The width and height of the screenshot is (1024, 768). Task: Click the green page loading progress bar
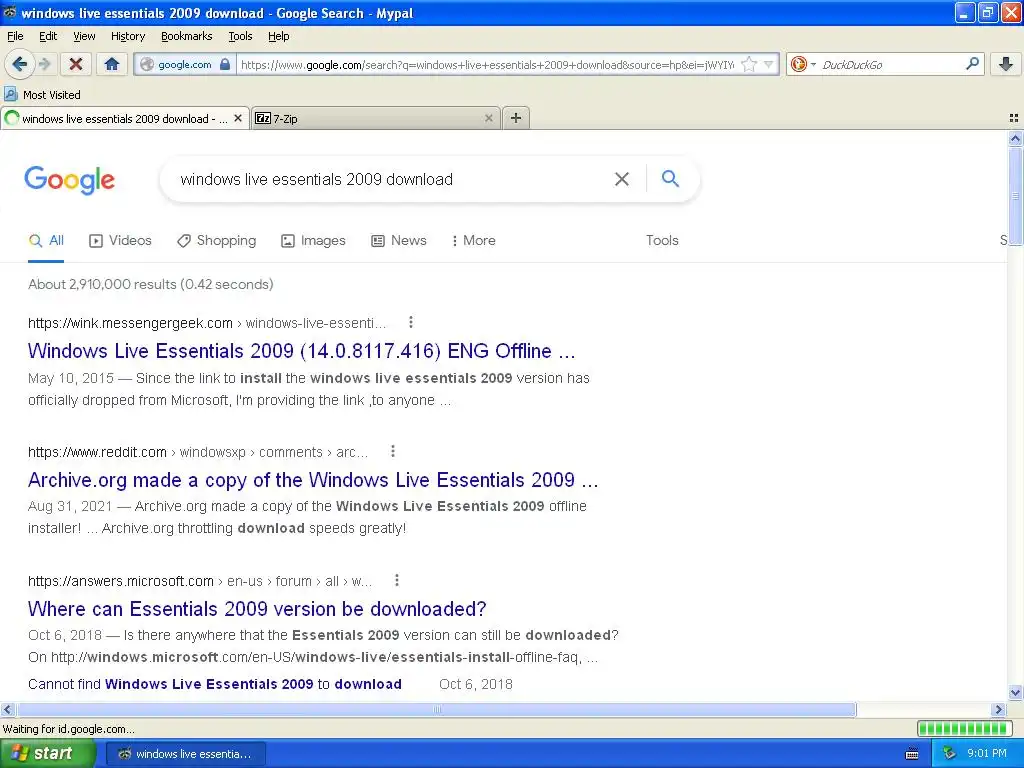965,728
